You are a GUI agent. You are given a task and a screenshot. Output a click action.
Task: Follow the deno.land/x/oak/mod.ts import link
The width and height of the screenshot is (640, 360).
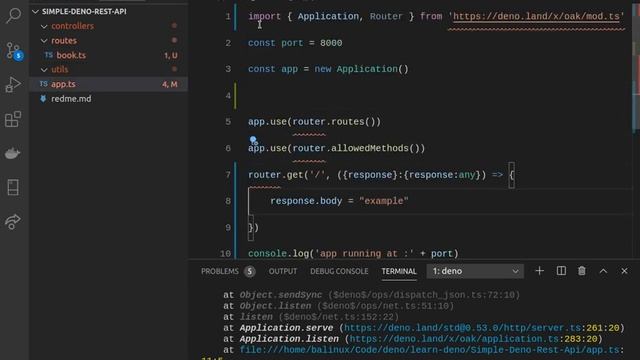tap(536, 16)
